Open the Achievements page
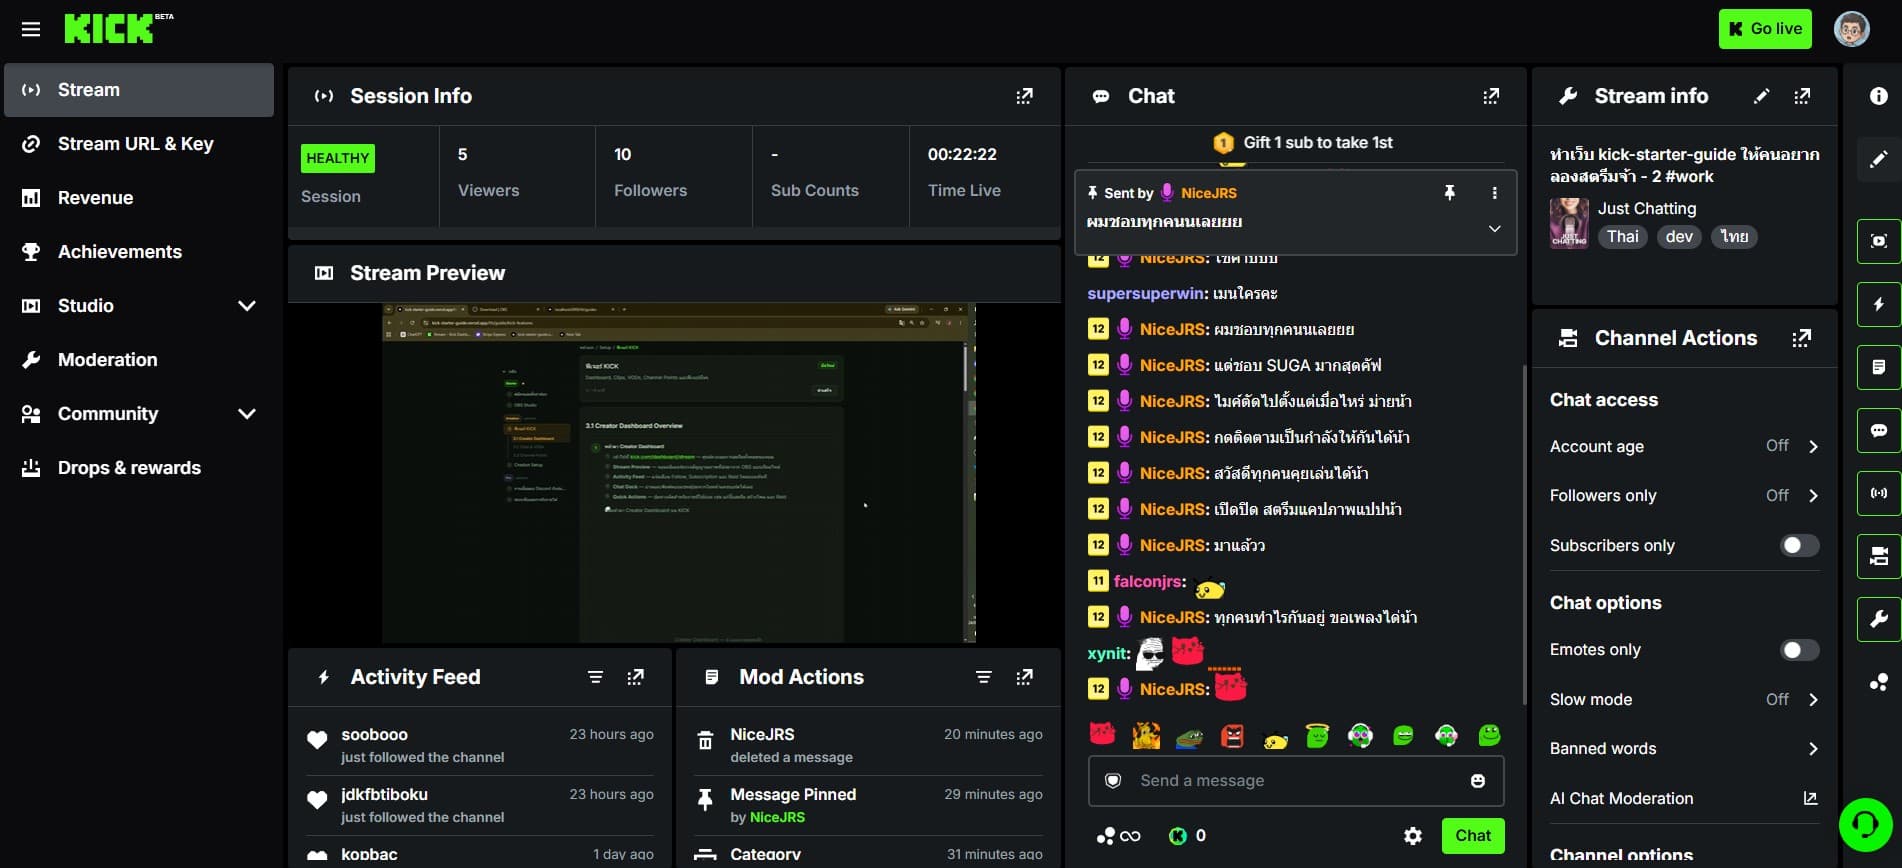The image size is (1902, 868). point(139,252)
